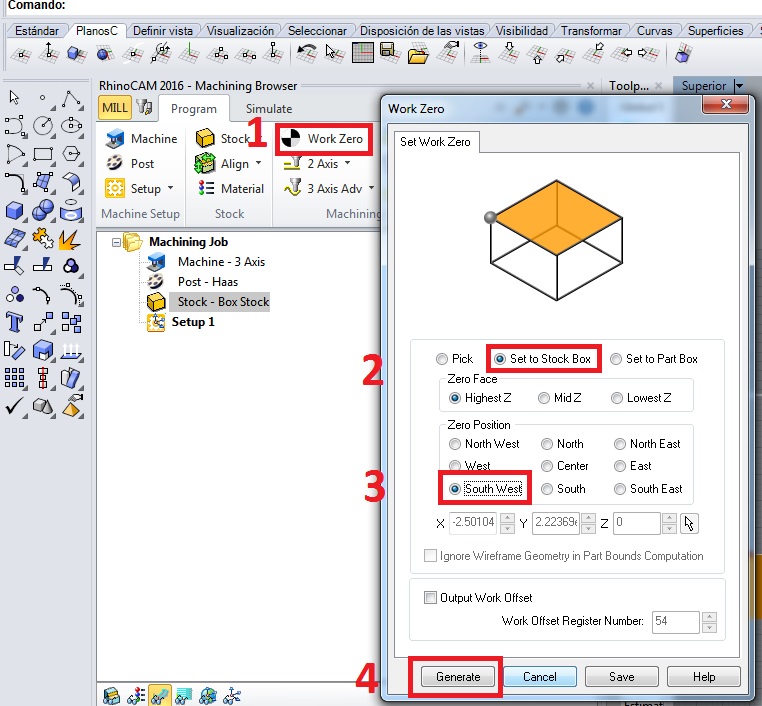Select the Rectangle tool
Viewport: 762px width, 706px height.
coord(43,155)
